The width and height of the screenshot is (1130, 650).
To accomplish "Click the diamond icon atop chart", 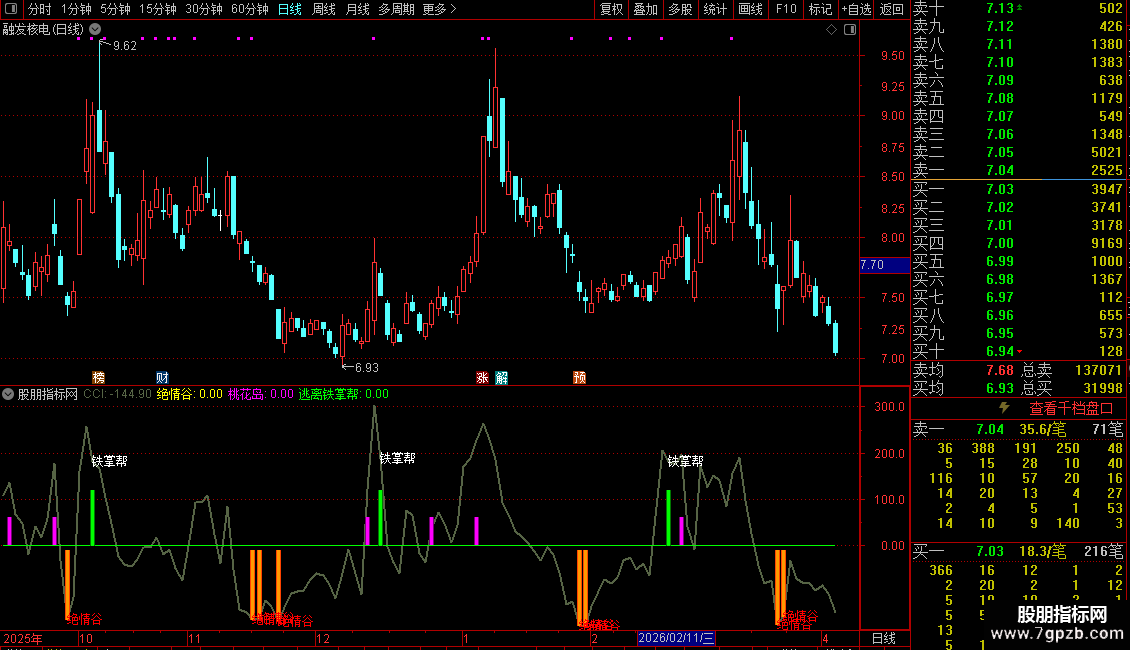I will point(831,30).
